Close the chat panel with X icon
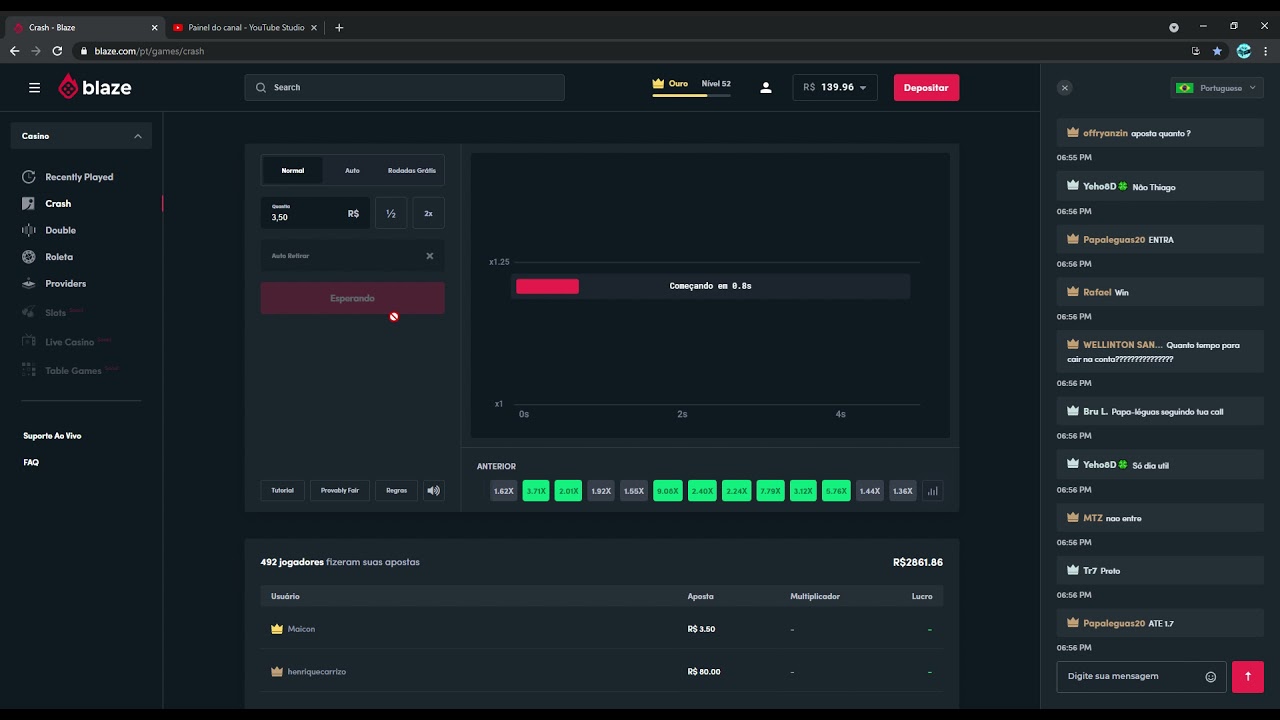This screenshot has width=1280, height=720. [1065, 88]
